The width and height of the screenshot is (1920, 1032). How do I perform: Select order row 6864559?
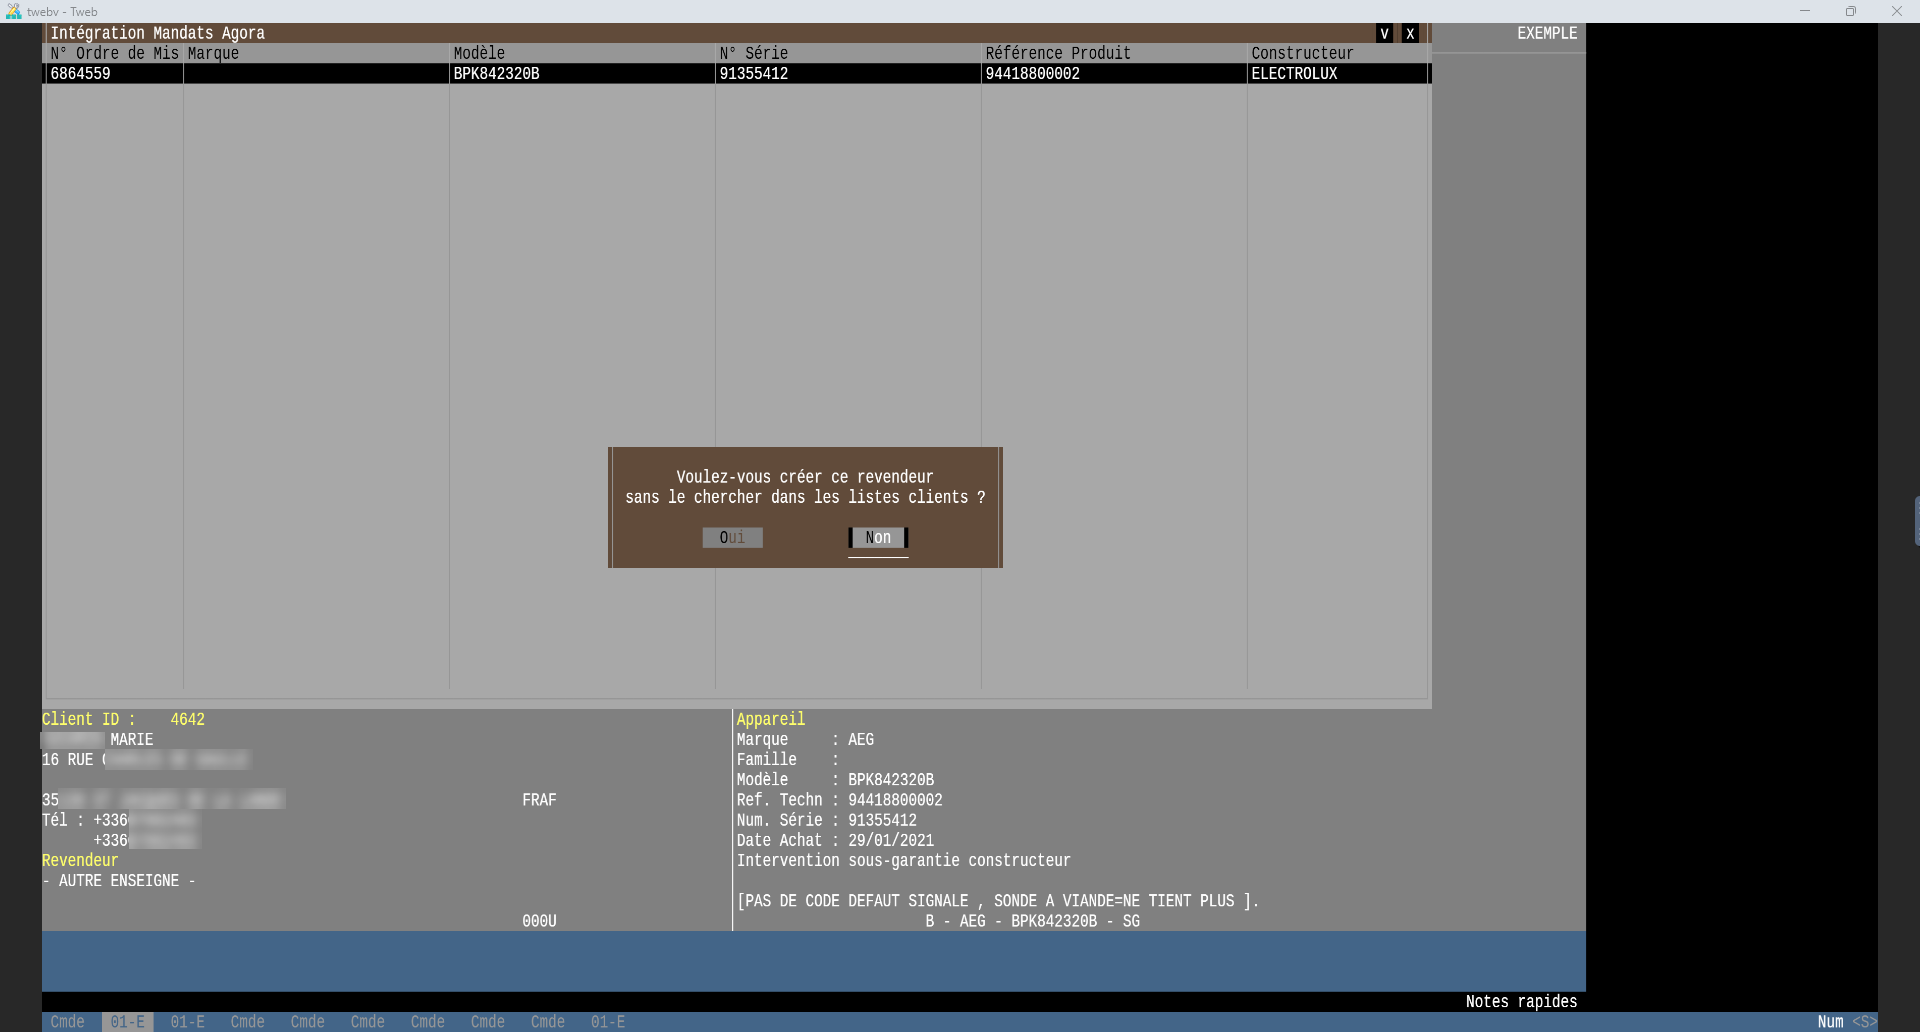pyautogui.click(x=81, y=74)
